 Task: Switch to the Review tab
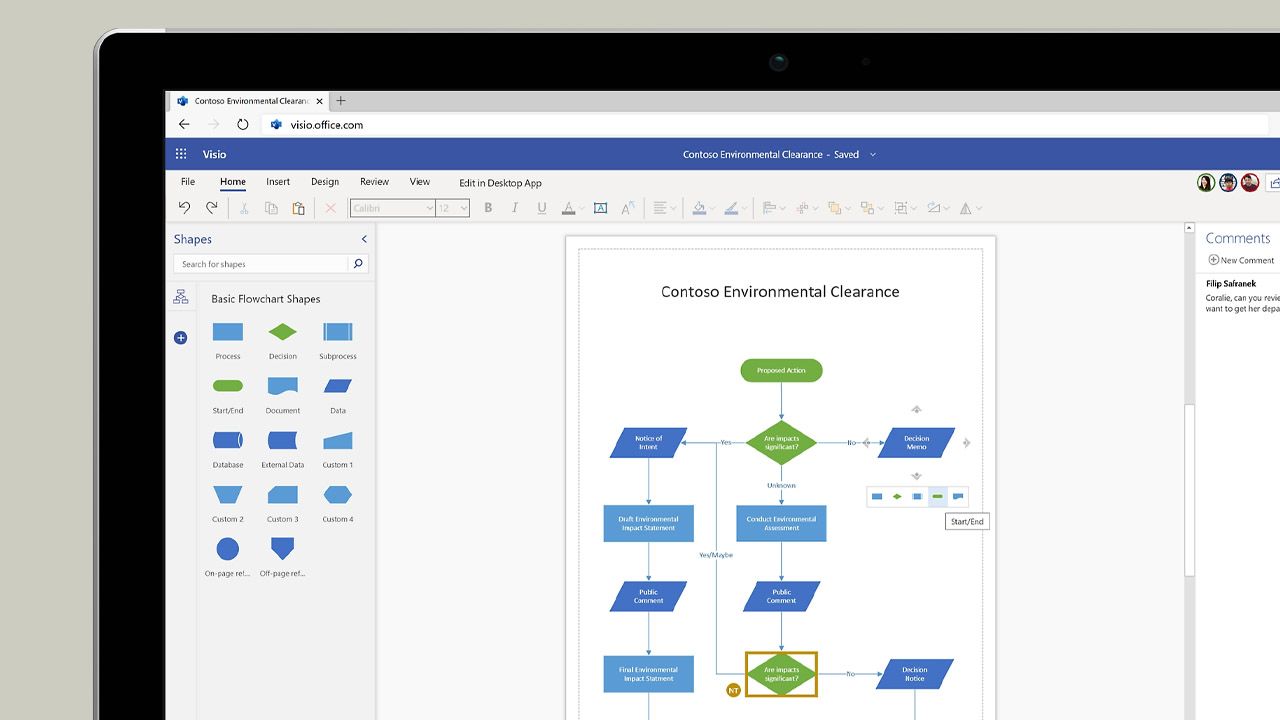(x=374, y=182)
